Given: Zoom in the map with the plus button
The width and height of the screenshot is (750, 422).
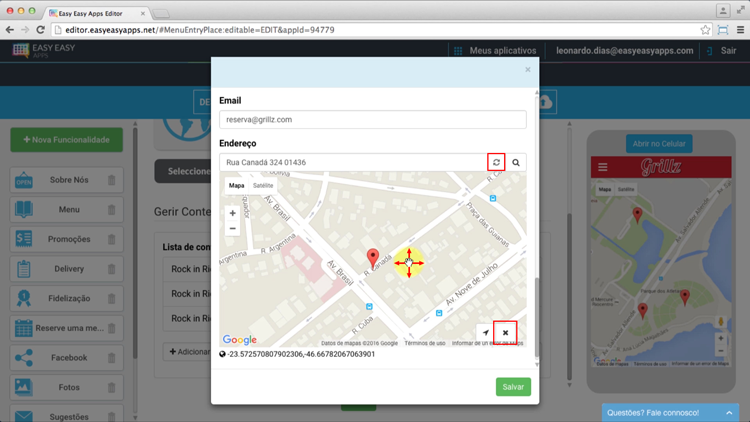Looking at the screenshot, I should (233, 213).
